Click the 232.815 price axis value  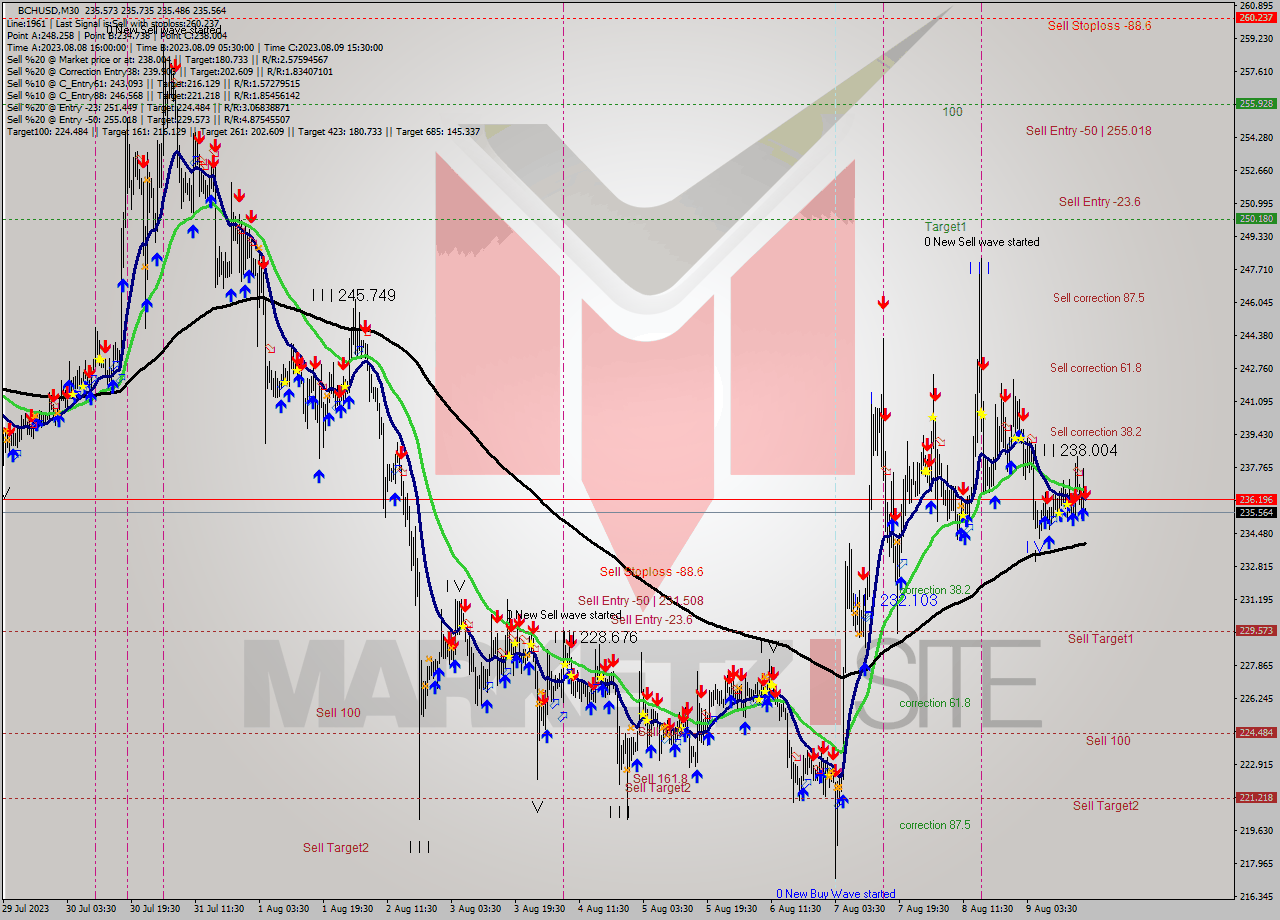1255,566
